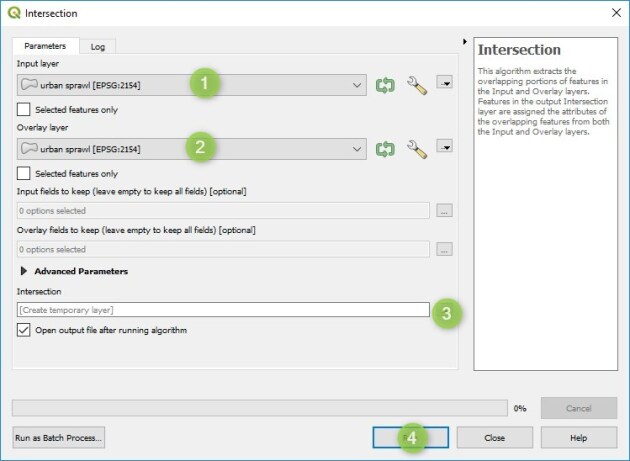The width and height of the screenshot is (630, 461).
Task: Uncheck Open output file after running algorithm
Action: pyautogui.click(x=24, y=330)
